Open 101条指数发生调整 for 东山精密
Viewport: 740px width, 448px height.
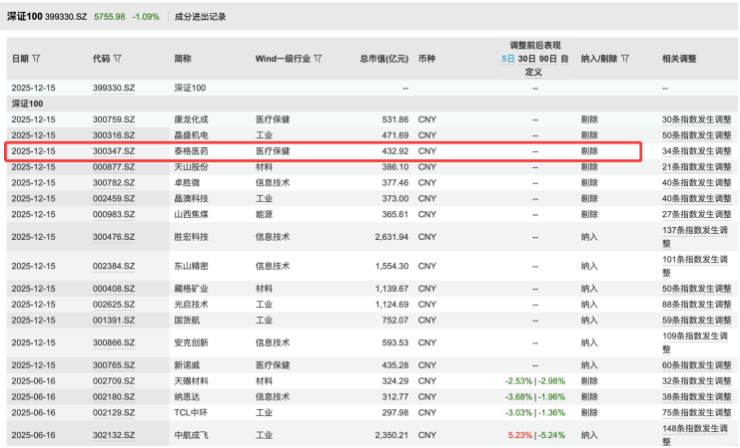point(695,266)
